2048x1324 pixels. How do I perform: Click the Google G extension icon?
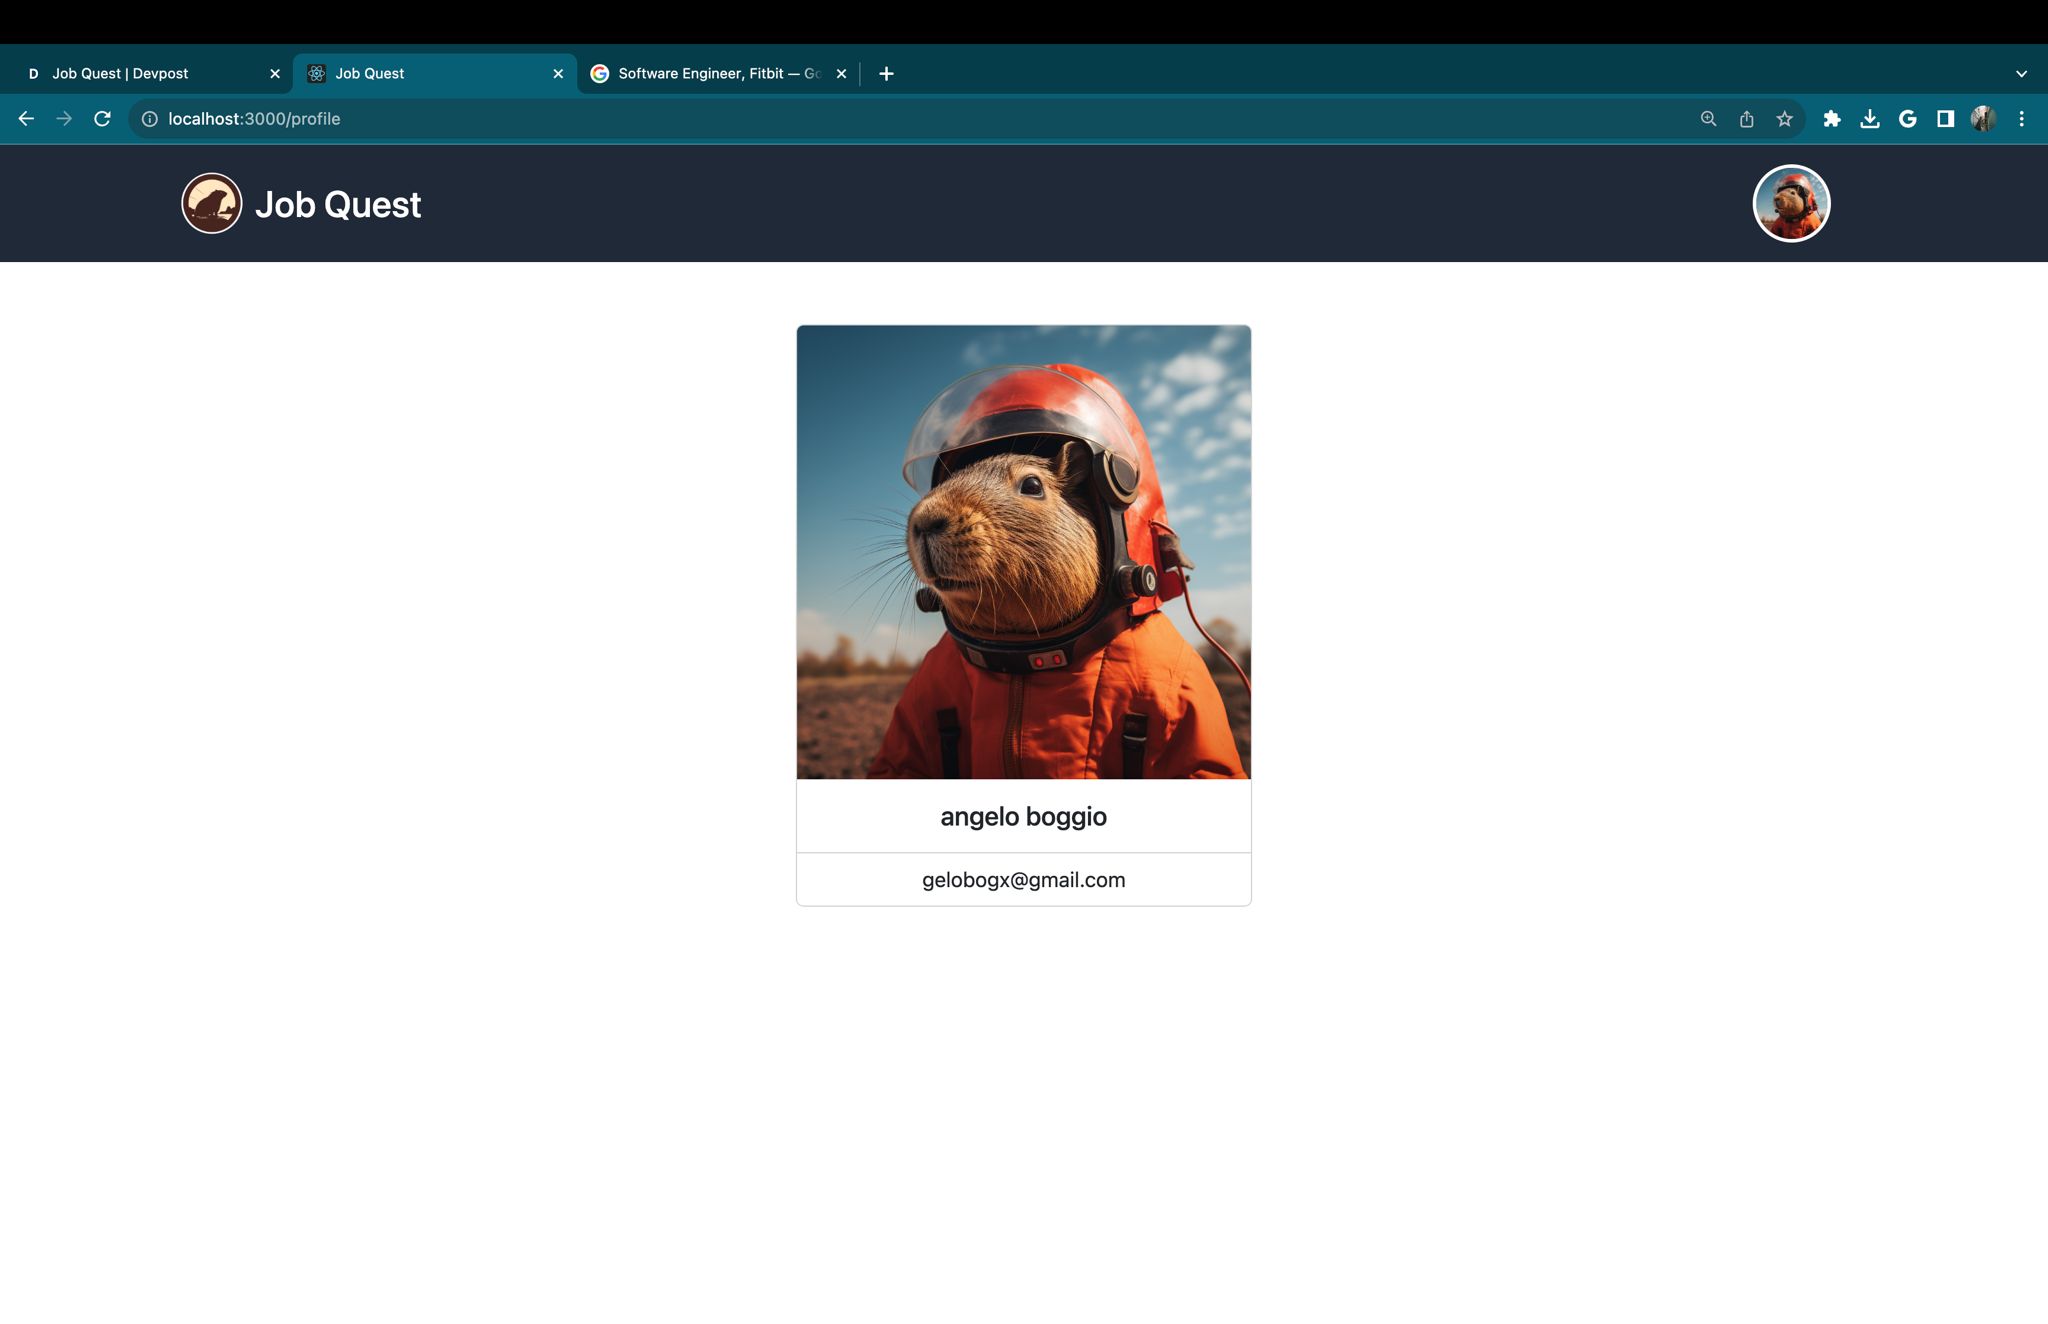click(1908, 119)
